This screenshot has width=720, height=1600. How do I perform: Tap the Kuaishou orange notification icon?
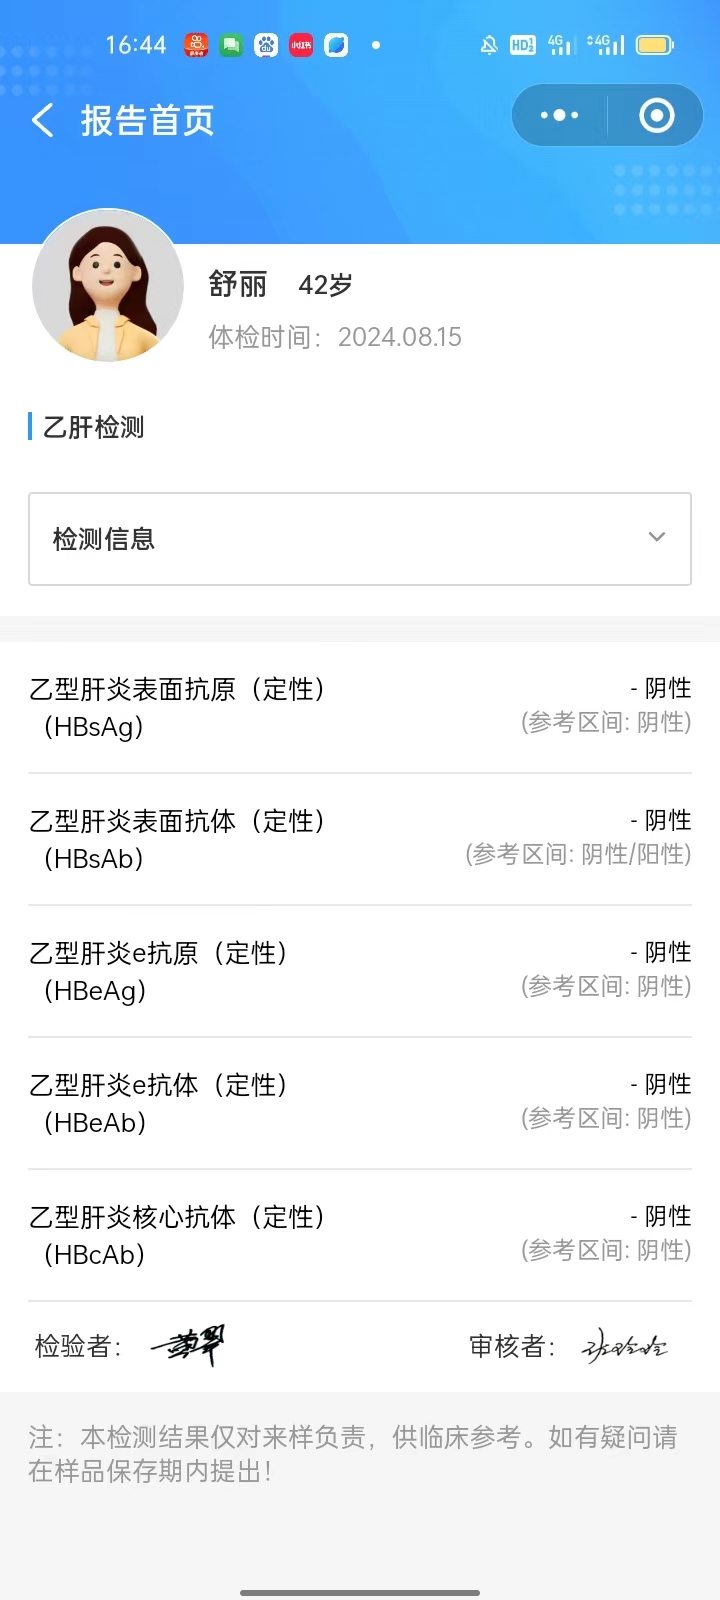(196, 45)
